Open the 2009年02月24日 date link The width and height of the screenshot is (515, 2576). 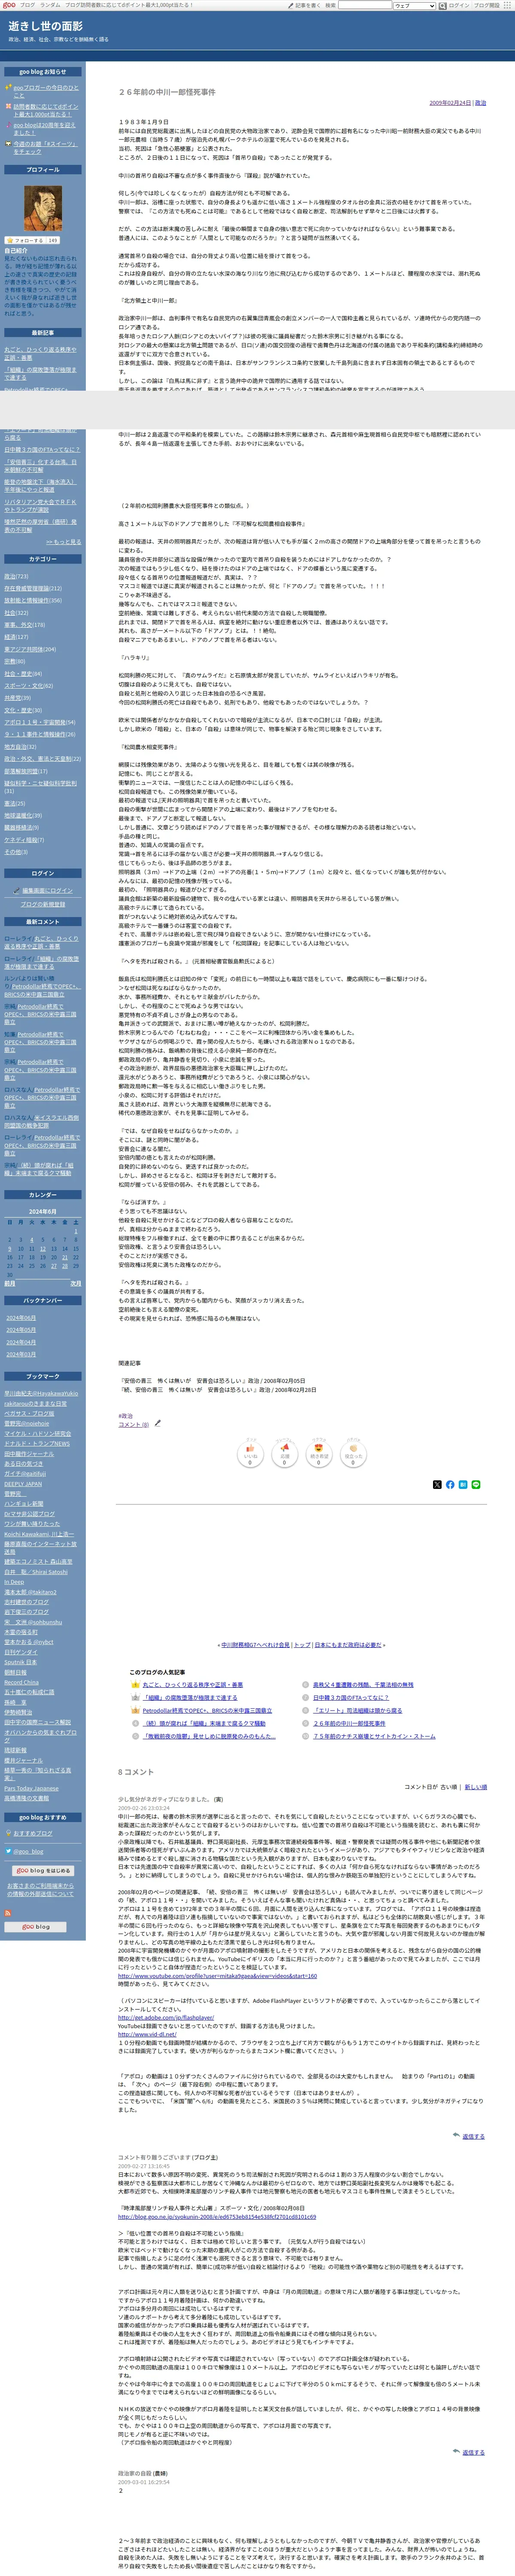pos(450,103)
